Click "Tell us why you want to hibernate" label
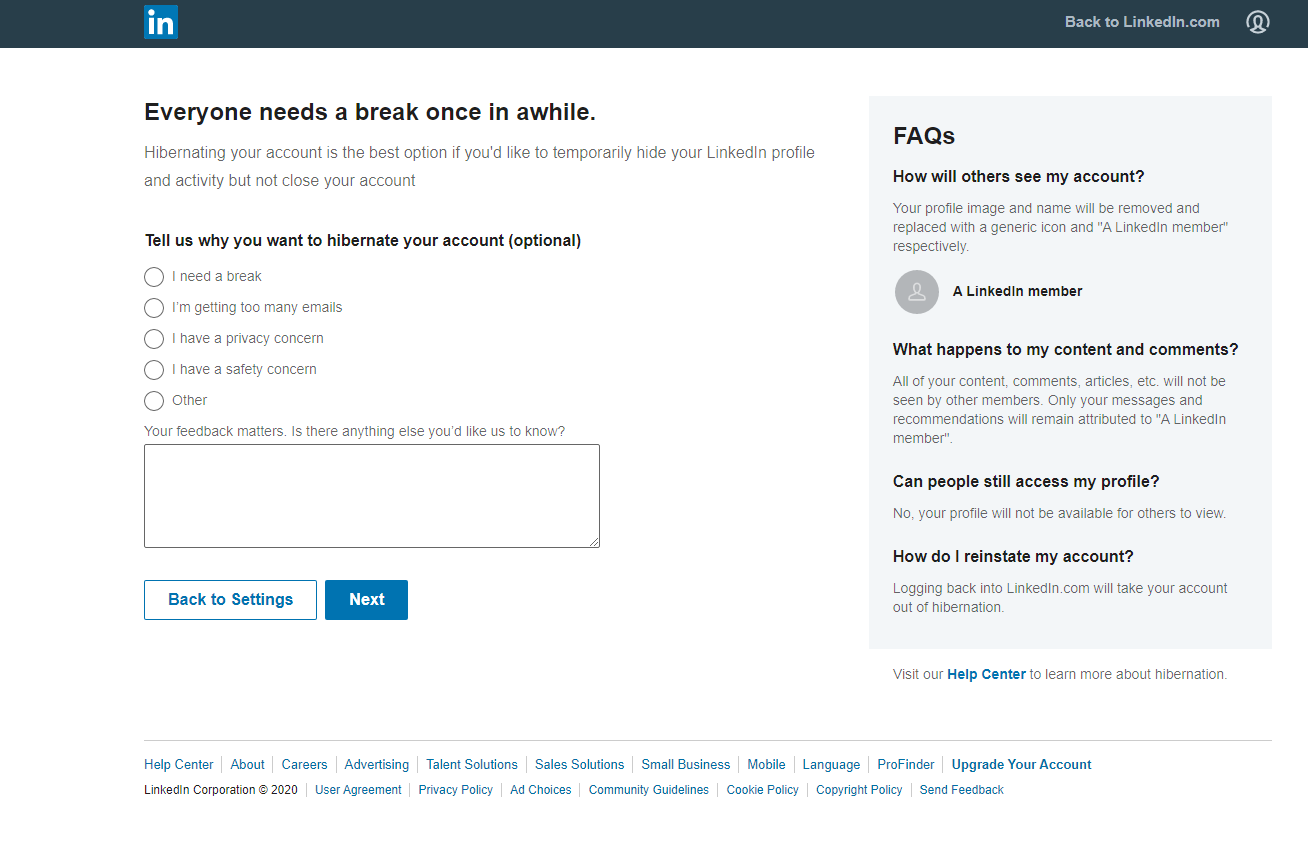 [x=363, y=240]
